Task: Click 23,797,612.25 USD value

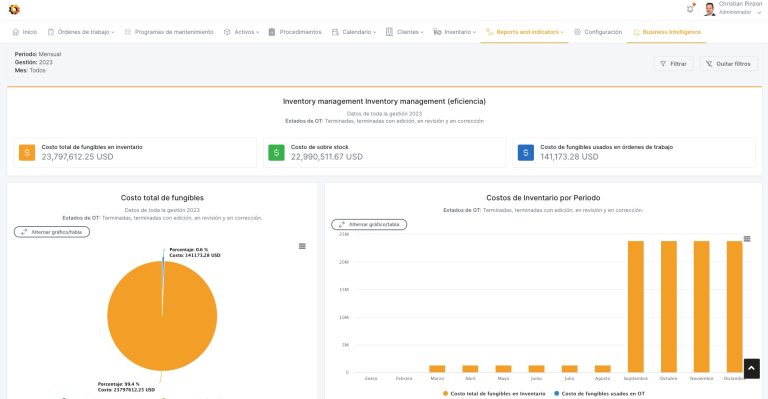Action: pyautogui.click(x=77, y=157)
